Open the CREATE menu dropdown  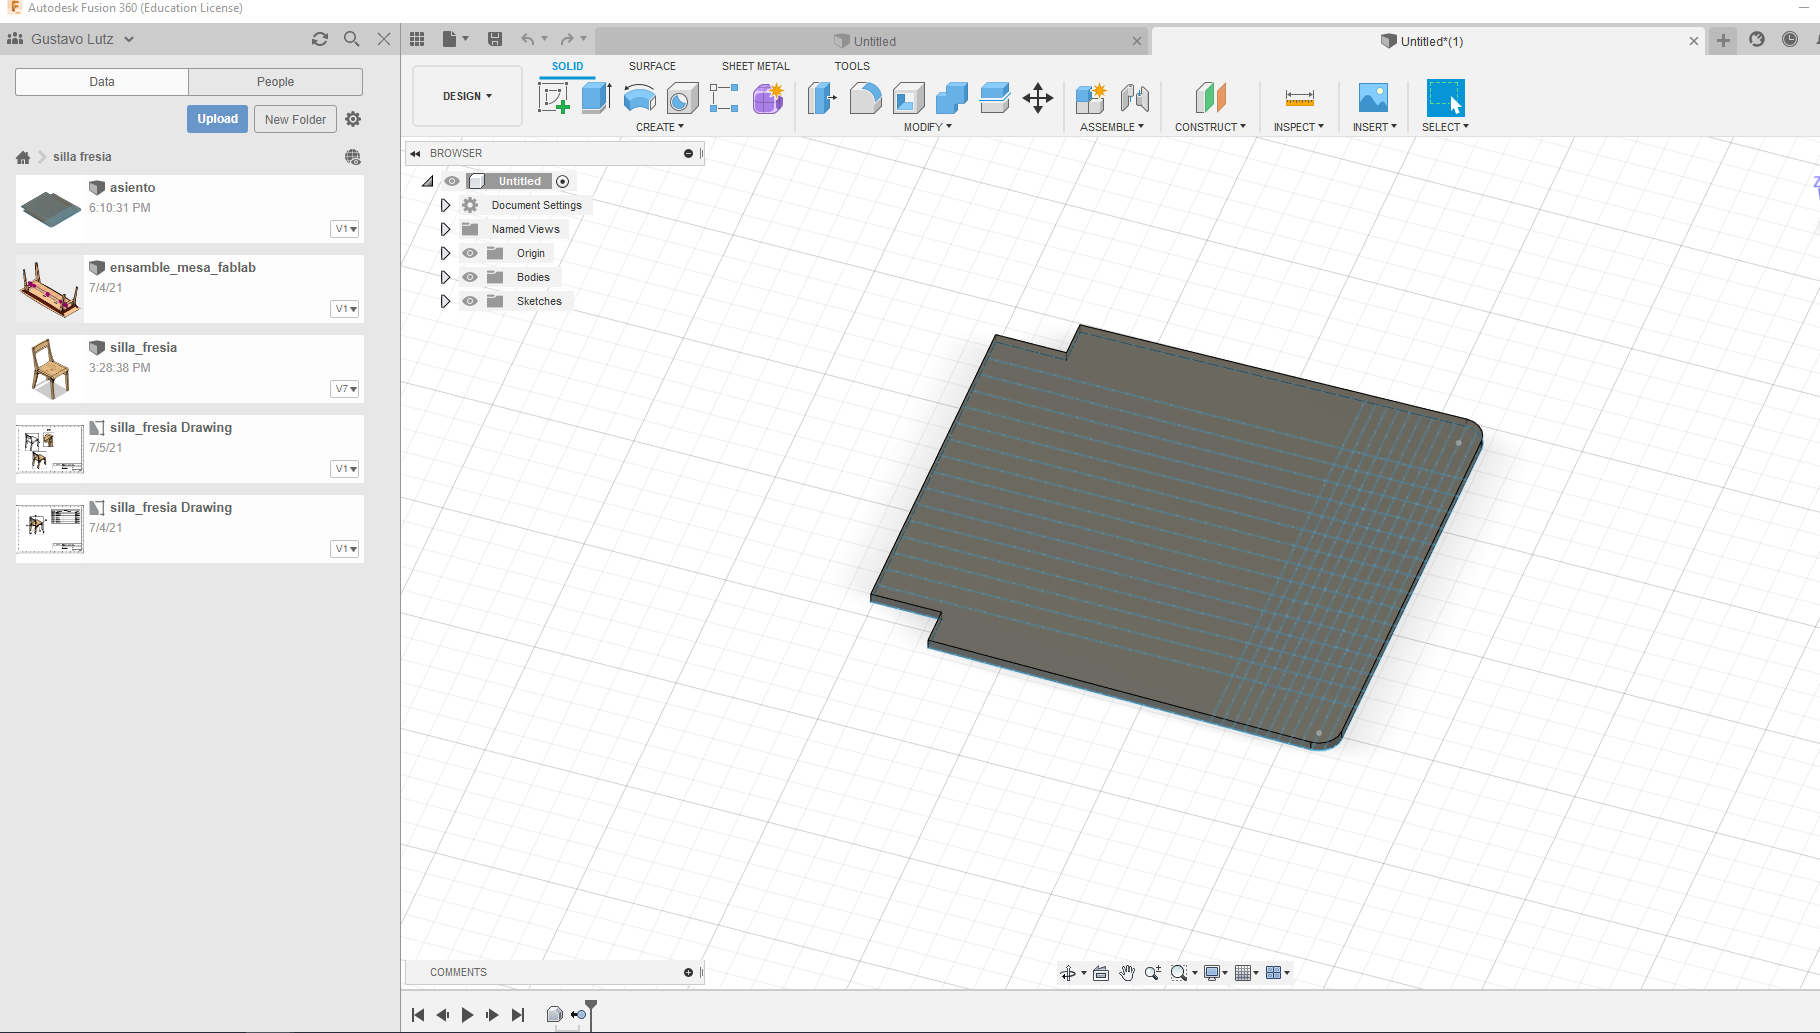pyautogui.click(x=660, y=127)
